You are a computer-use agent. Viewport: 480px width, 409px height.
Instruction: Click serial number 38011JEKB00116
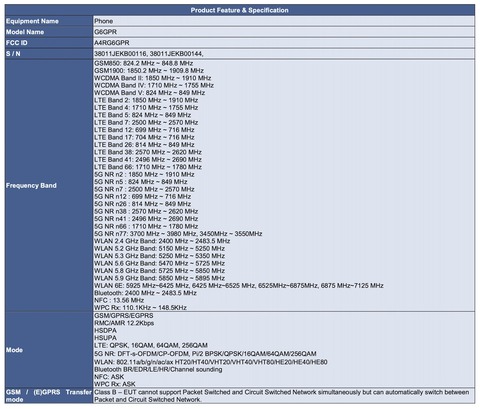click(120, 53)
